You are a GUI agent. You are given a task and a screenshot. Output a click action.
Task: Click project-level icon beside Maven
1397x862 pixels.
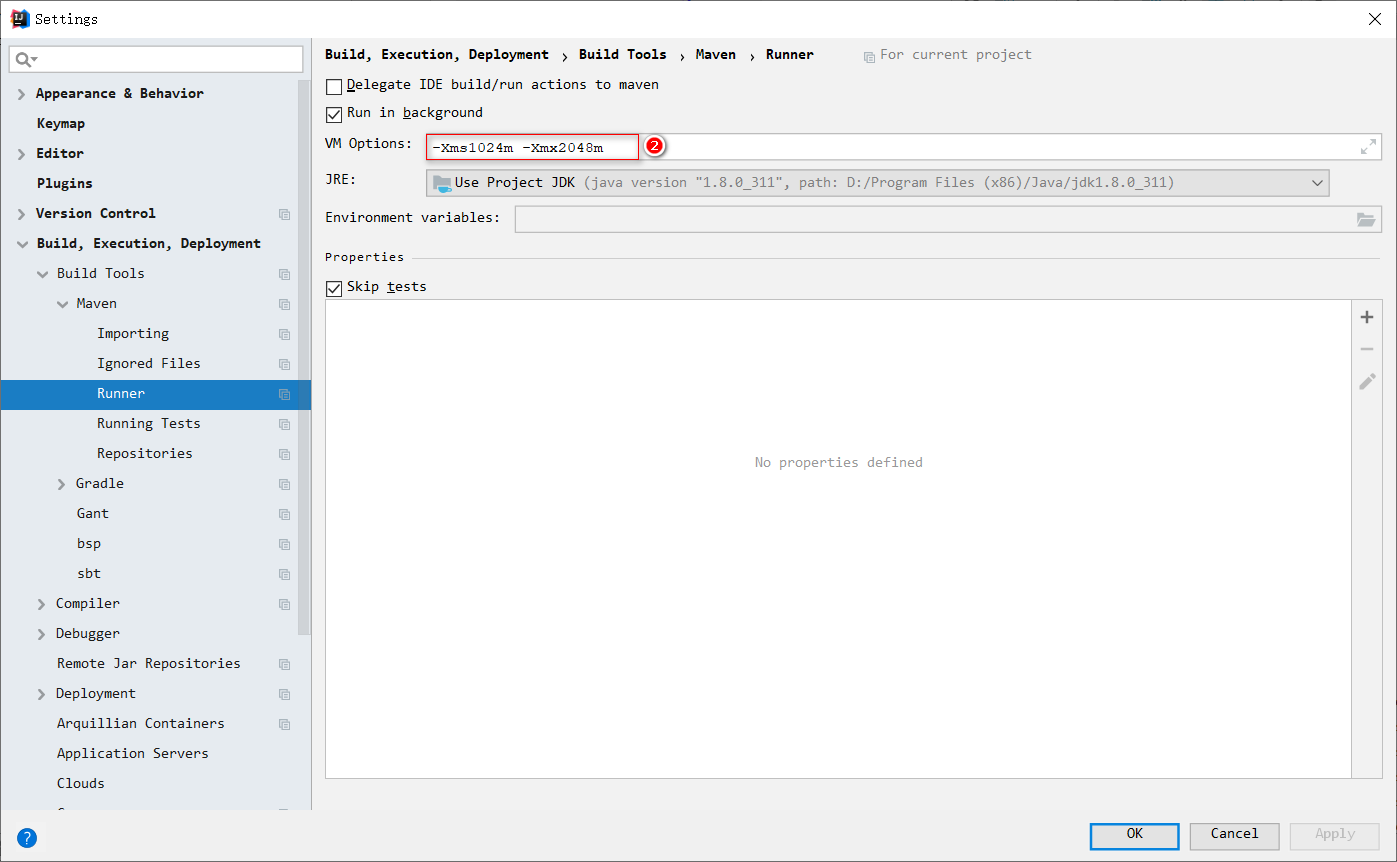285,304
